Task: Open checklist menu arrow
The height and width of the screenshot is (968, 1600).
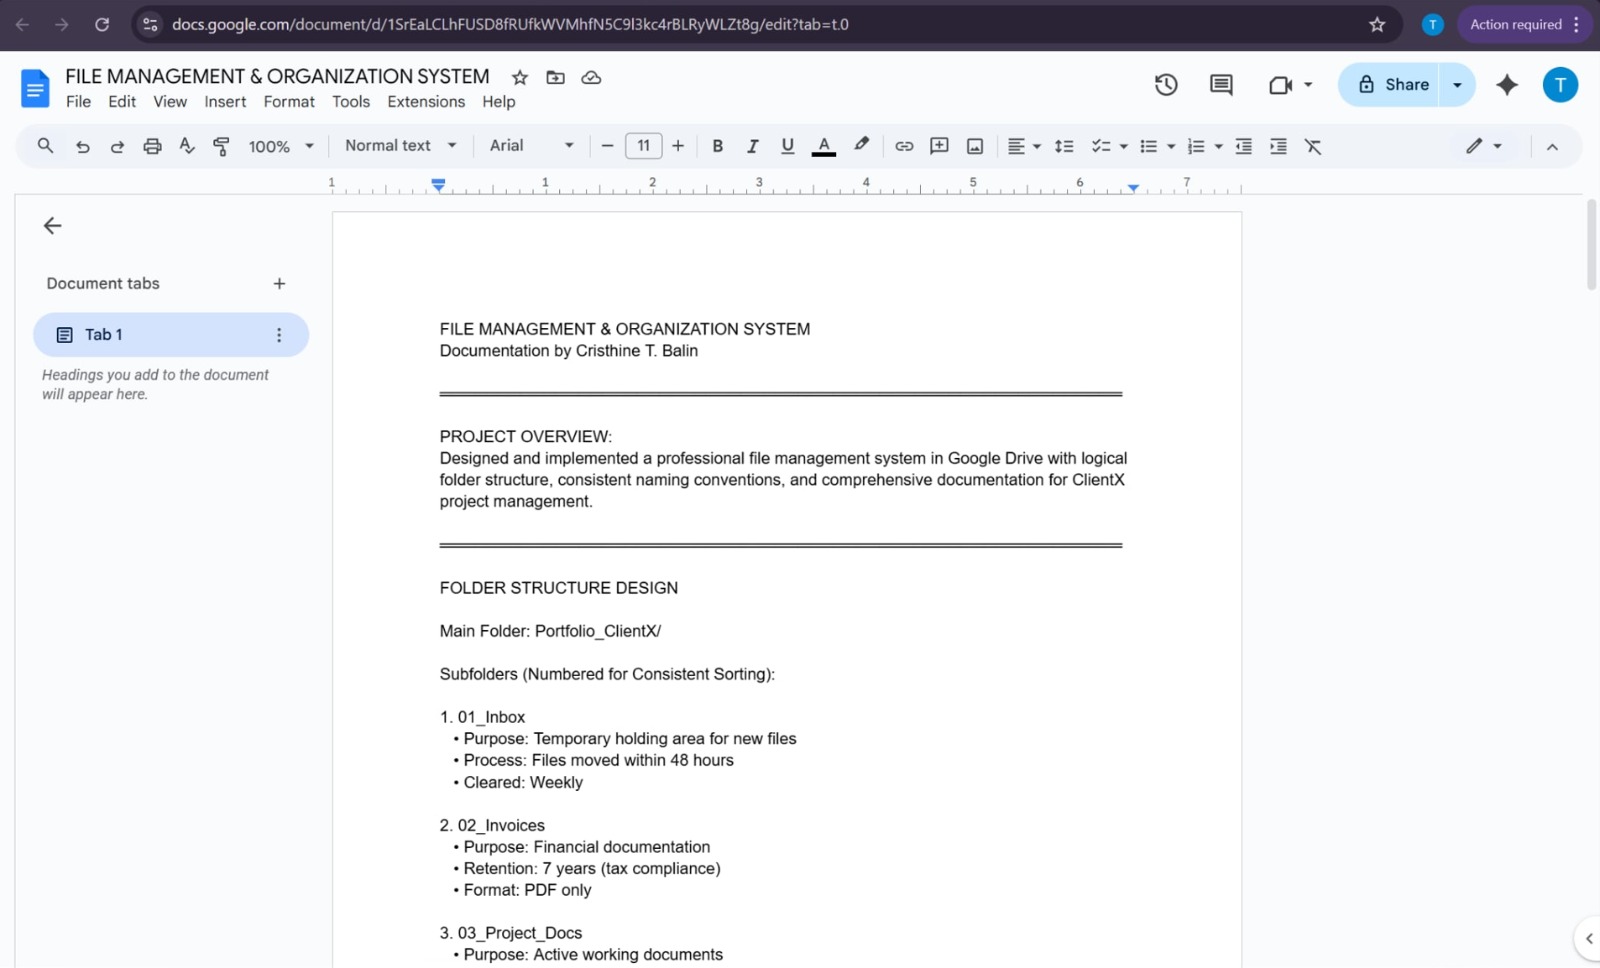Action: (1123, 146)
